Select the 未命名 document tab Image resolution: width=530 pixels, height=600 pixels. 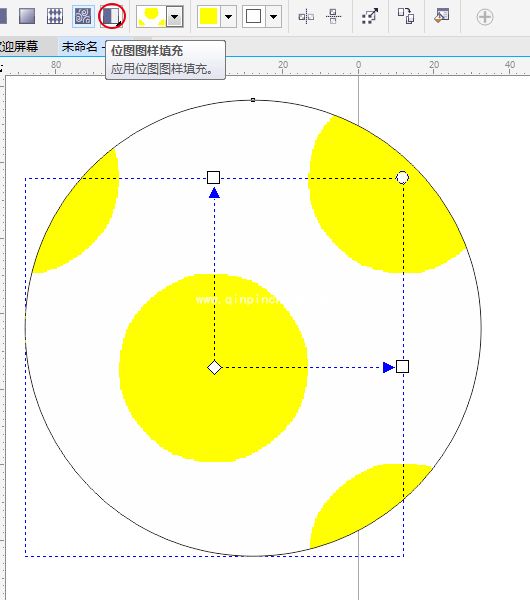[80, 47]
